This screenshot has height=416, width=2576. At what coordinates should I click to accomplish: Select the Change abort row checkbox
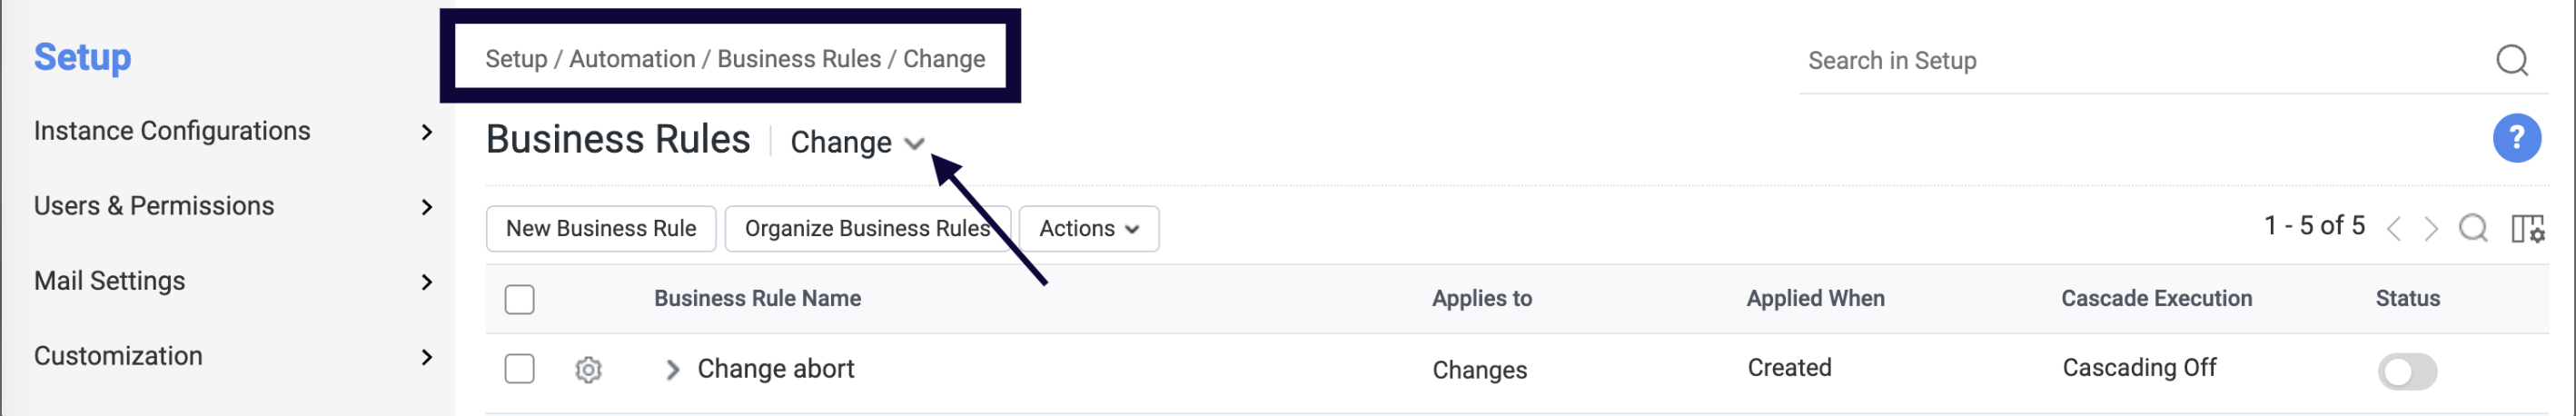coord(519,369)
